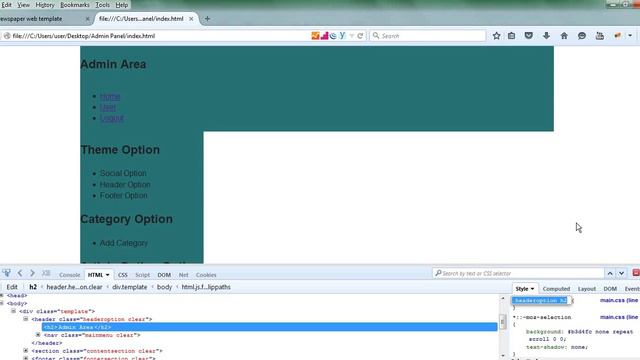Open the bookmarks list icon
This screenshot has width=640, height=360.
pos(511,36)
